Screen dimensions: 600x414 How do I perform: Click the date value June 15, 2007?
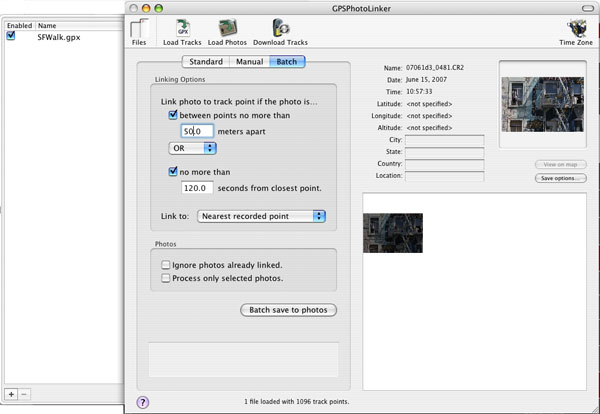426,80
